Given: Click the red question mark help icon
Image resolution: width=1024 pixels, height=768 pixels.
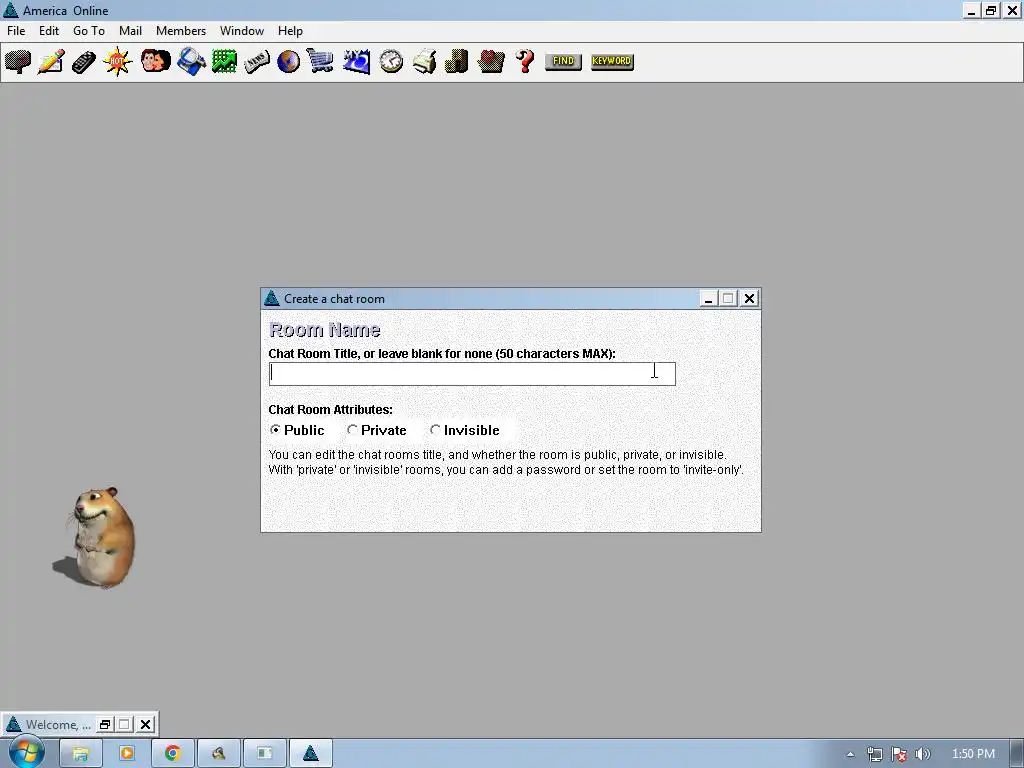Looking at the screenshot, I should point(525,62).
